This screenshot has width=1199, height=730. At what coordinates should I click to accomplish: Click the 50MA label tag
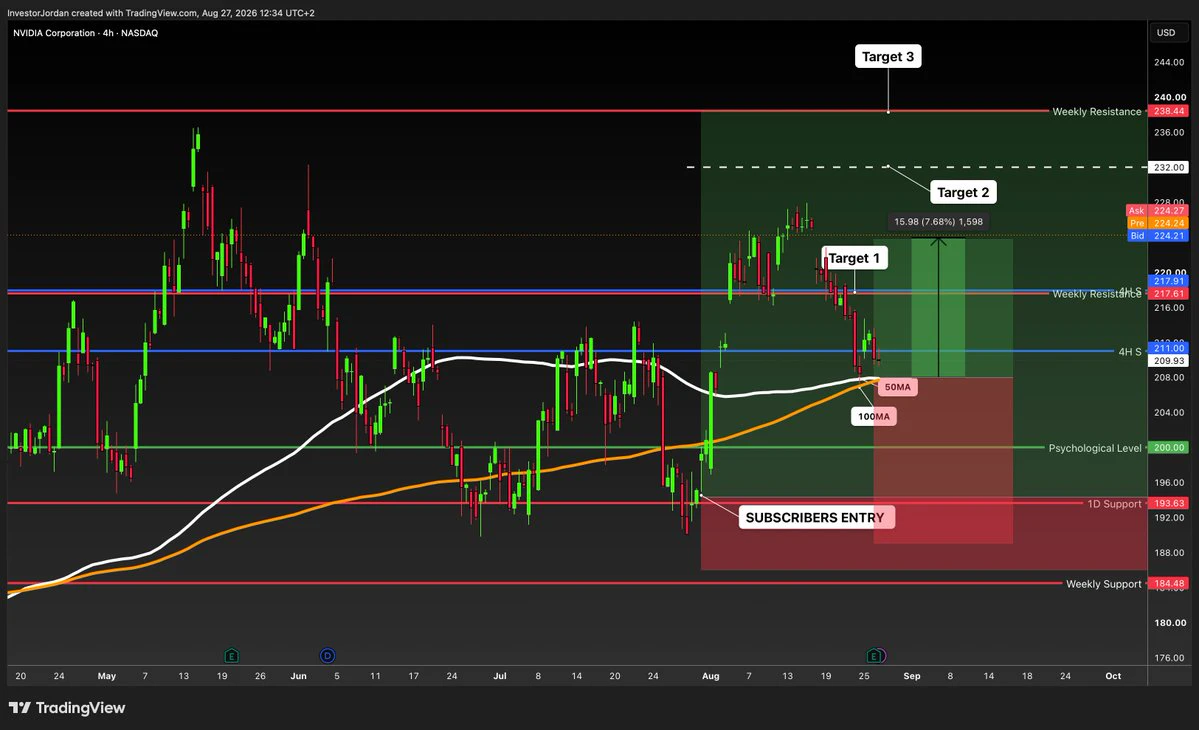pyautogui.click(x=898, y=387)
